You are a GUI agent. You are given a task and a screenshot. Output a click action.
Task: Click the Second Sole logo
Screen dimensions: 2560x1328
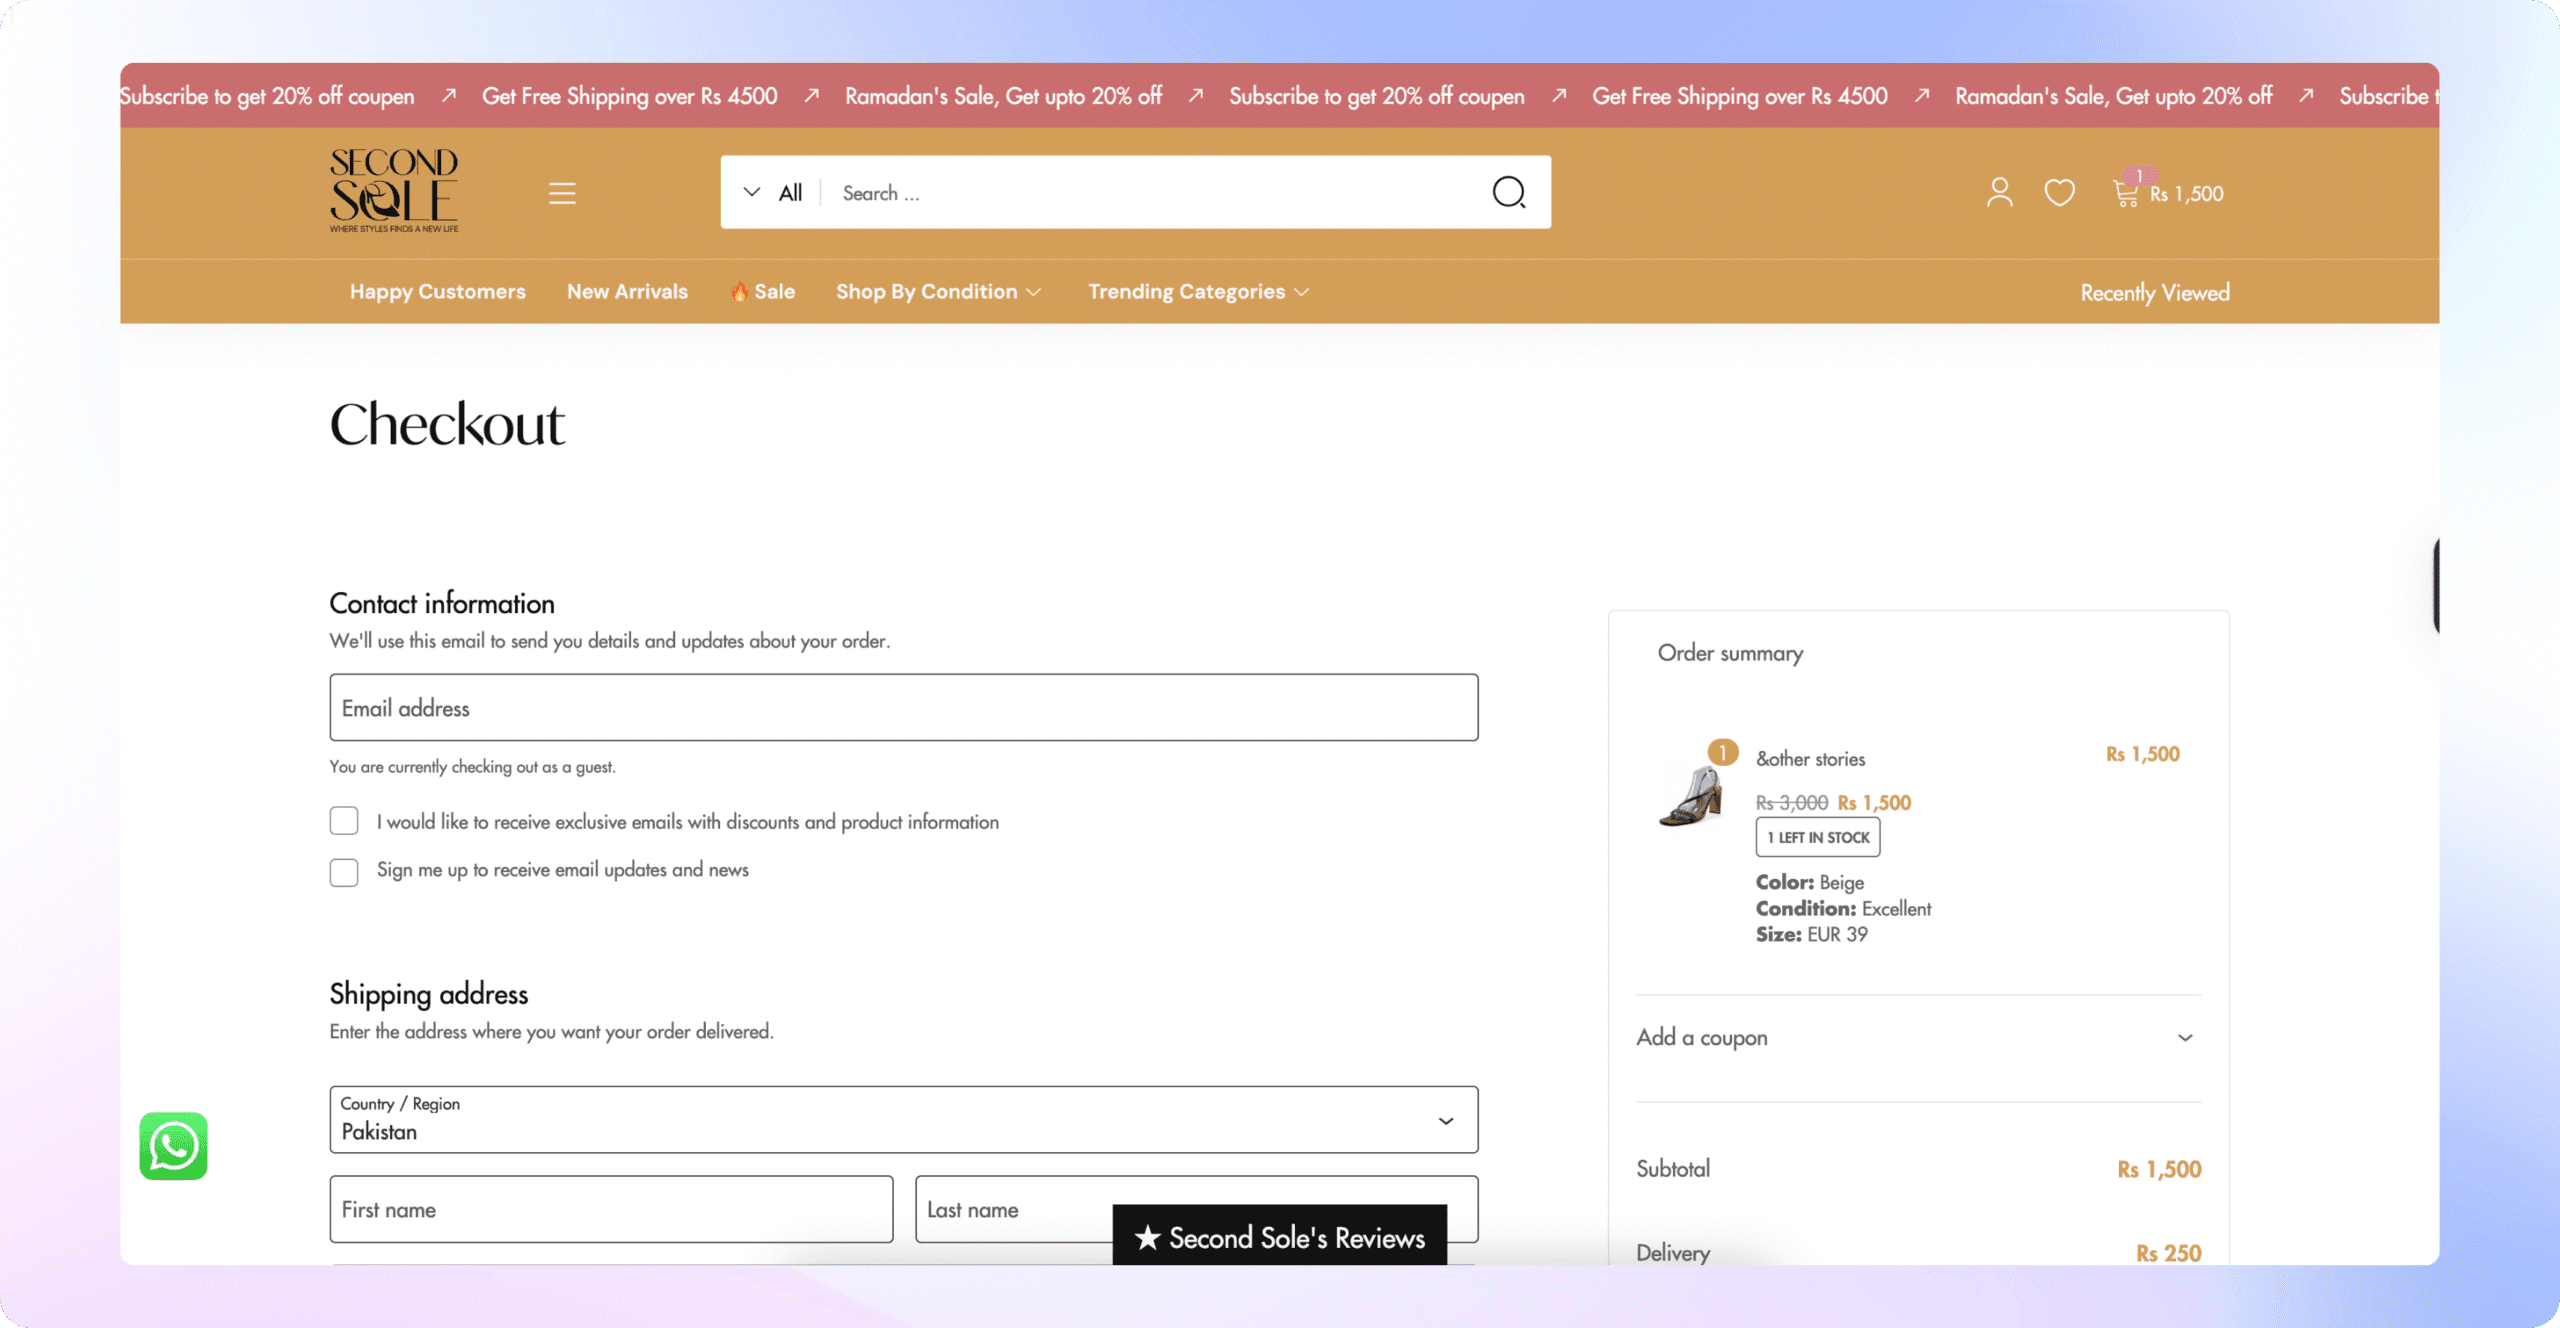pos(394,190)
